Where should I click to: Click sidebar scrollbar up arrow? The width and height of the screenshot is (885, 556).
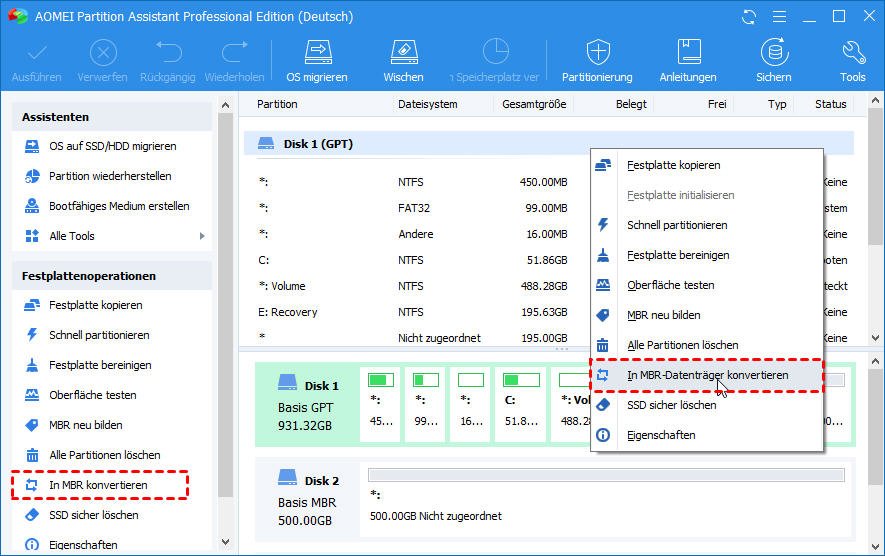226,105
